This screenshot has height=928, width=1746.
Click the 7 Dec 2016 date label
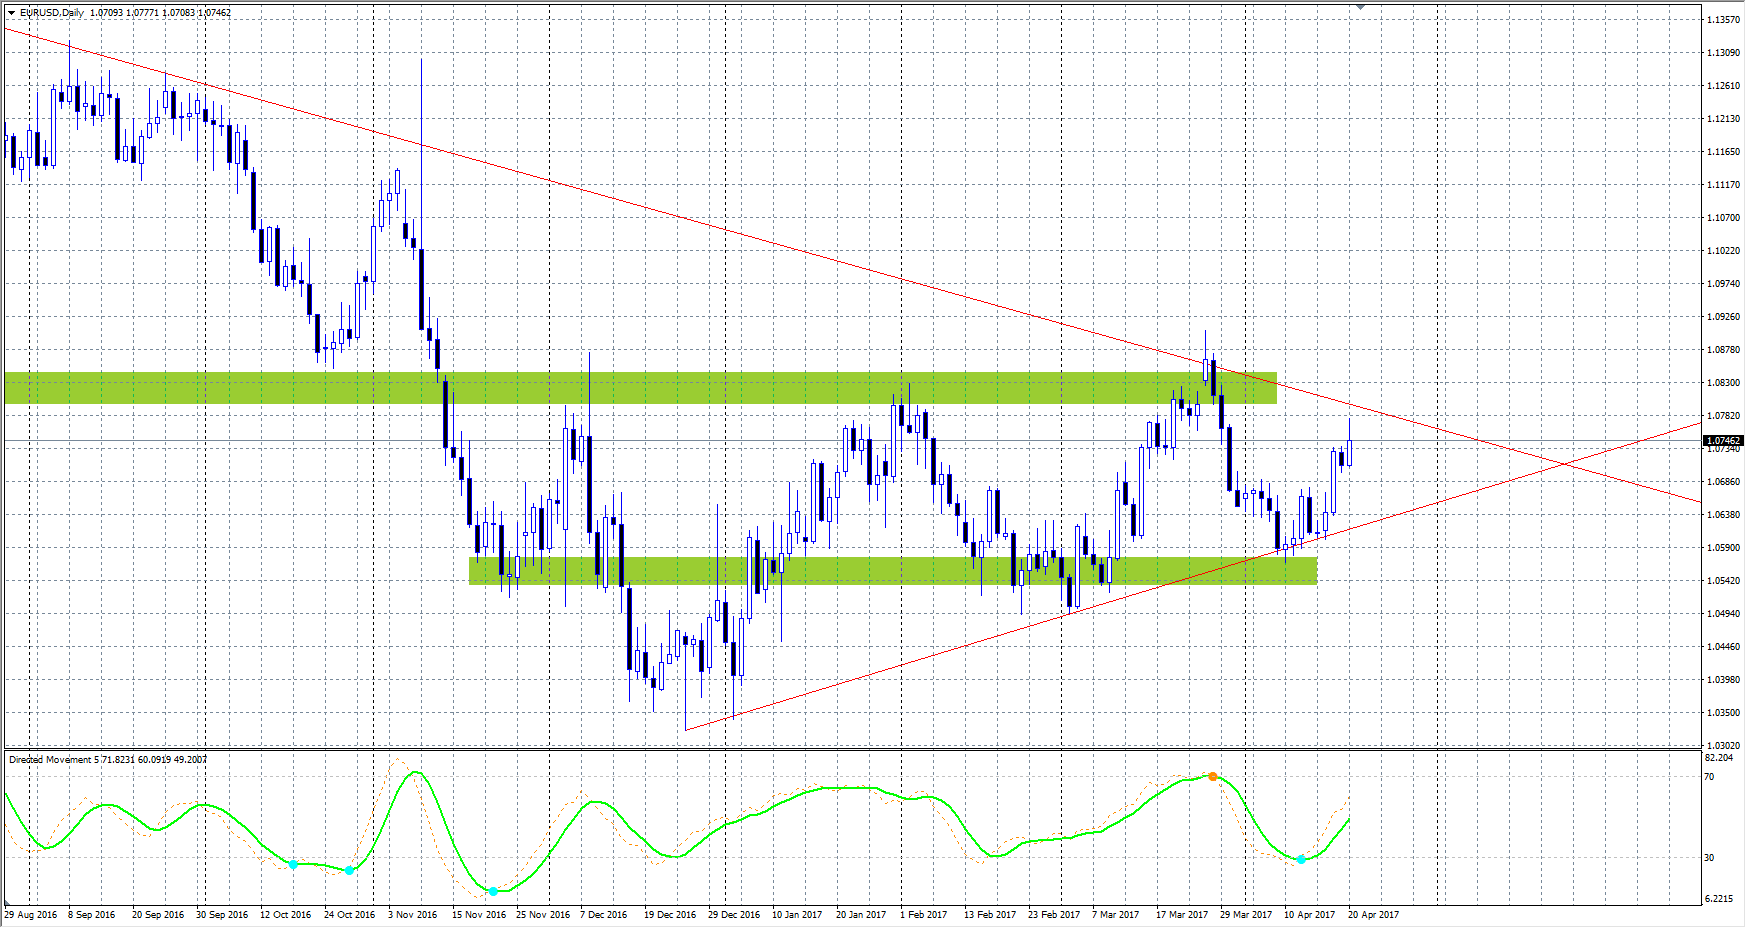pos(604,915)
